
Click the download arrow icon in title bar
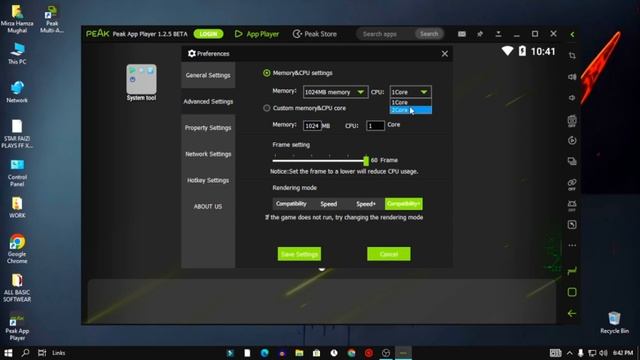tap(498, 34)
